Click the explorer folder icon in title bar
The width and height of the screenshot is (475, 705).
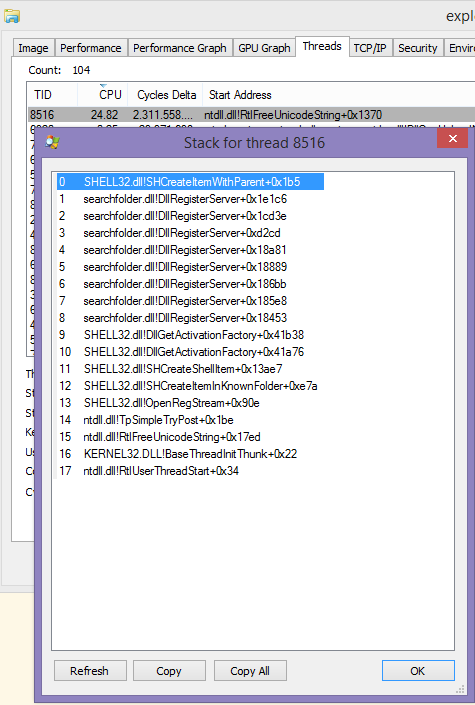coord(12,17)
